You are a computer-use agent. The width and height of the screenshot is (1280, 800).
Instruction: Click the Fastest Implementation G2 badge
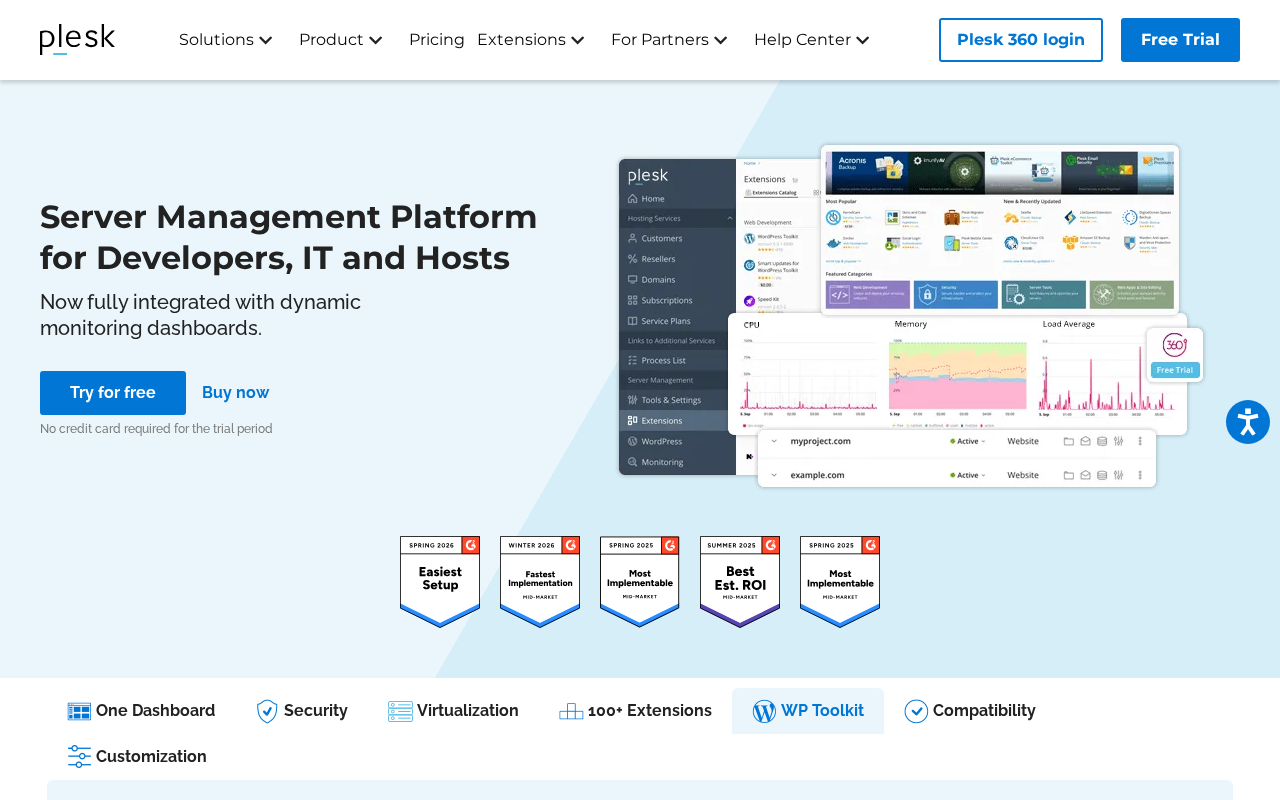click(x=540, y=582)
